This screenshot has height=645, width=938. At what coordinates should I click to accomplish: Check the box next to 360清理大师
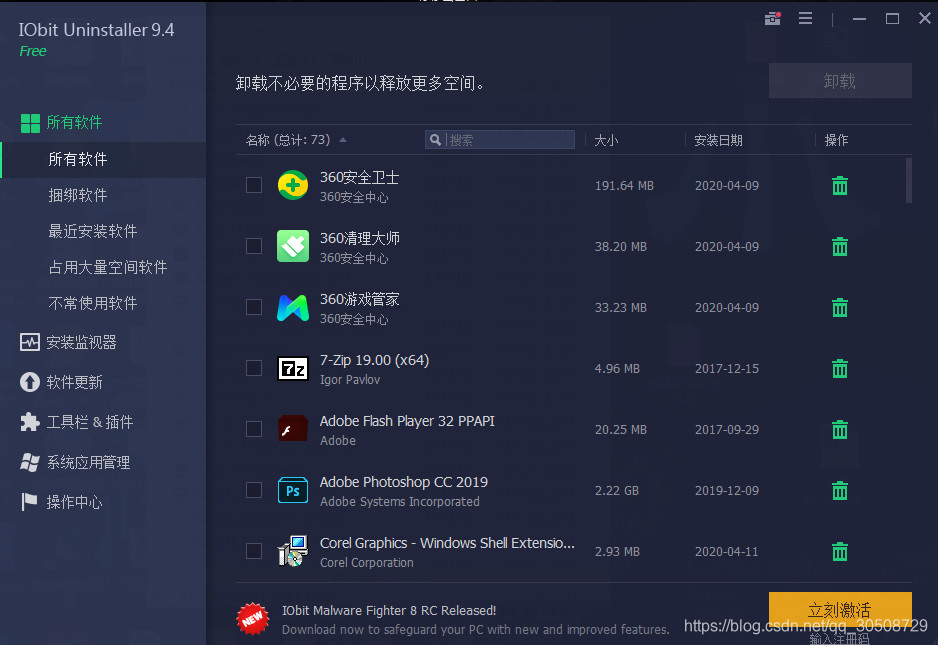(x=253, y=246)
